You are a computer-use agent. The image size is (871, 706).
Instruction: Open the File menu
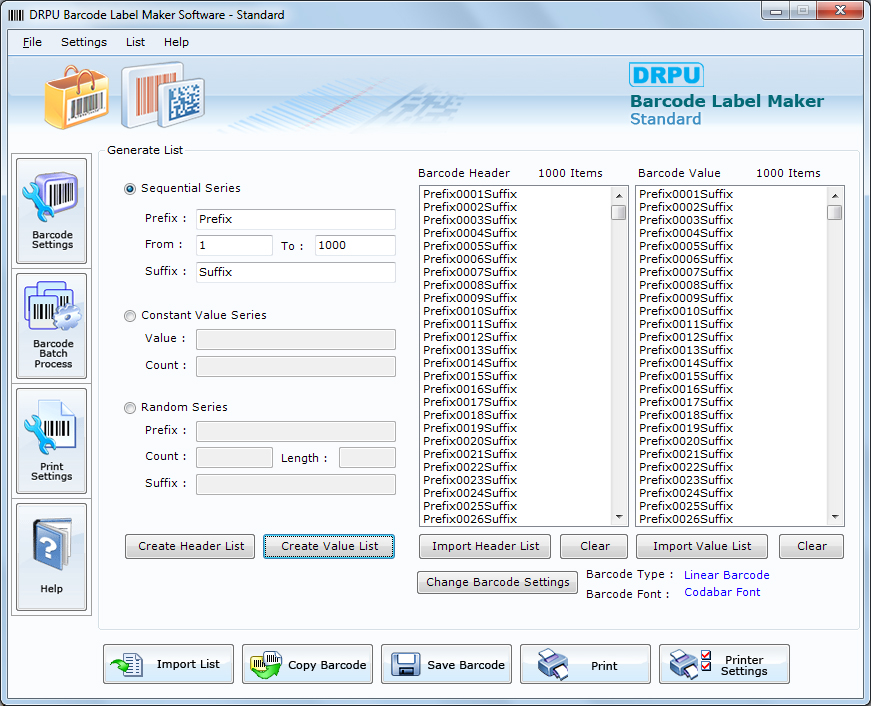point(32,42)
